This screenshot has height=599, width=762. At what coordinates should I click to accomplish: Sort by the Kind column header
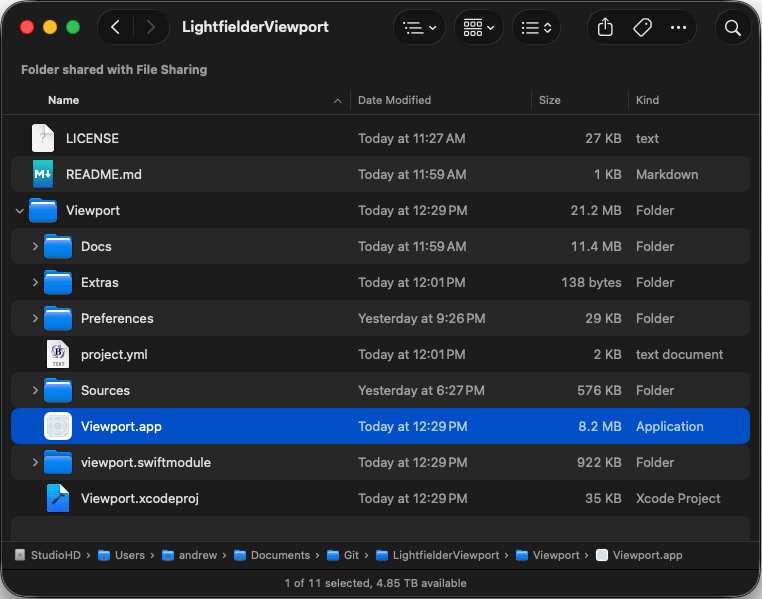click(647, 100)
